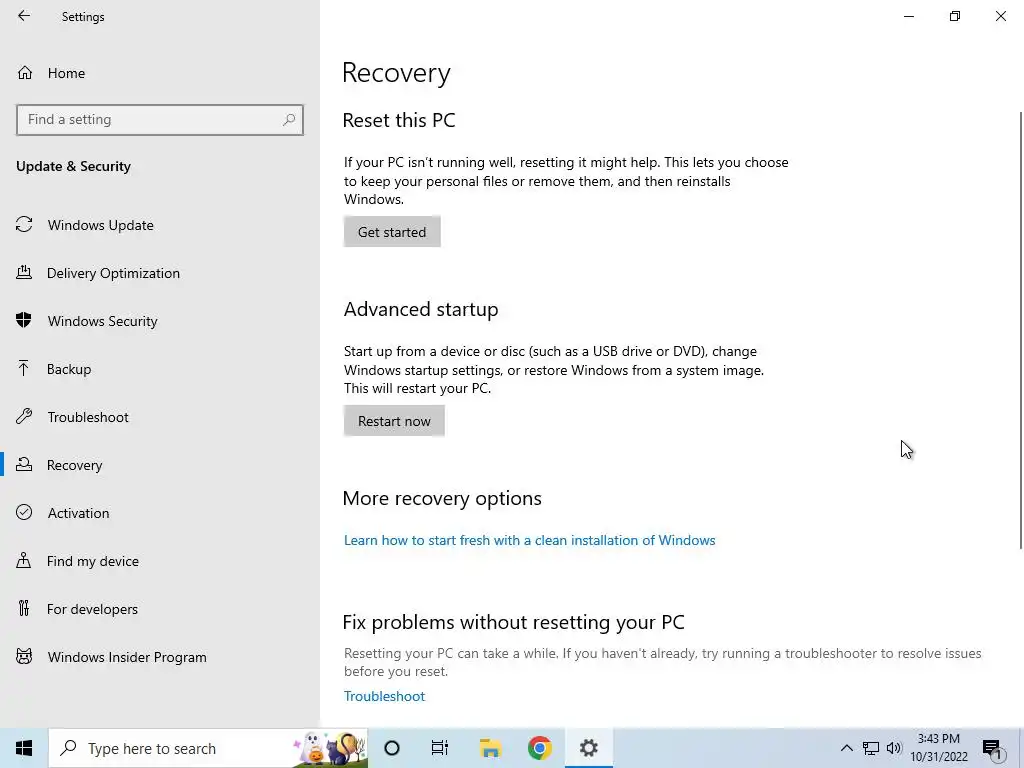Click Get started under Reset this PC
The image size is (1024, 768).
click(392, 232)
